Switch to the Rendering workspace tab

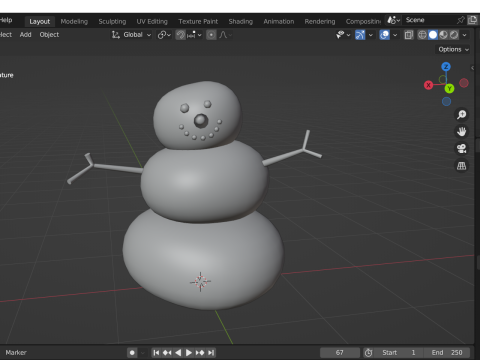coord(320,22)
